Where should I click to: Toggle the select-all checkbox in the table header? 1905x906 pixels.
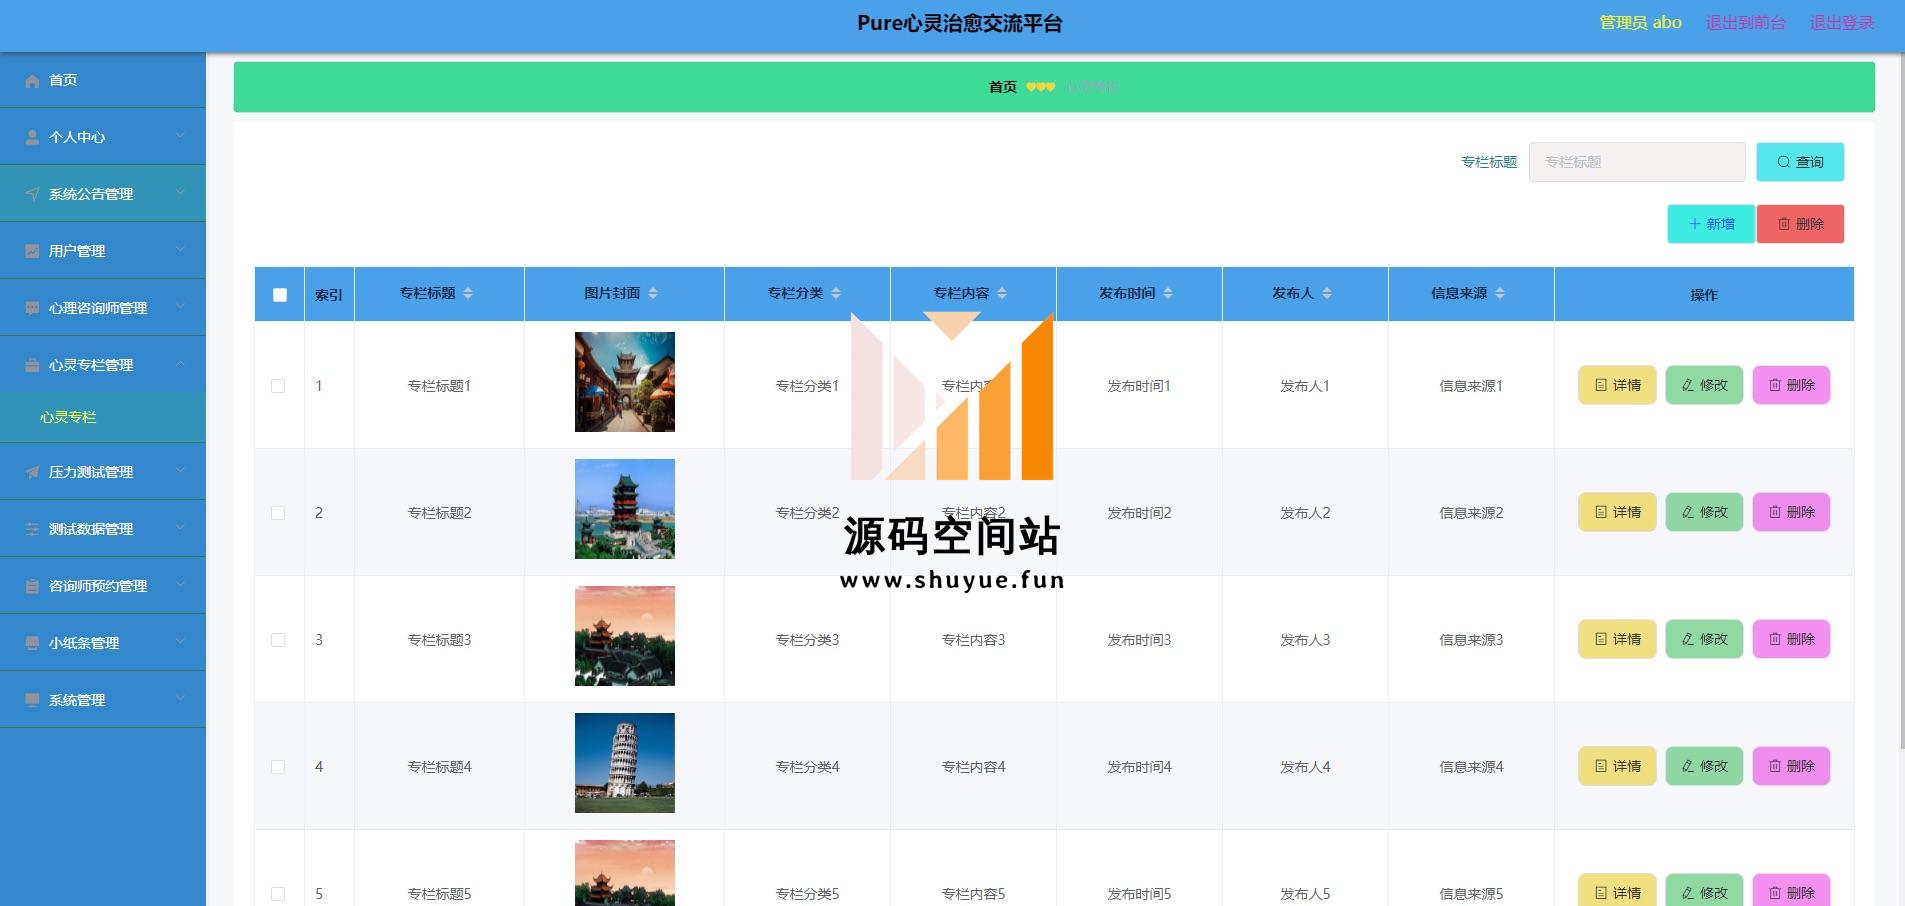click(x=280, y=295)
